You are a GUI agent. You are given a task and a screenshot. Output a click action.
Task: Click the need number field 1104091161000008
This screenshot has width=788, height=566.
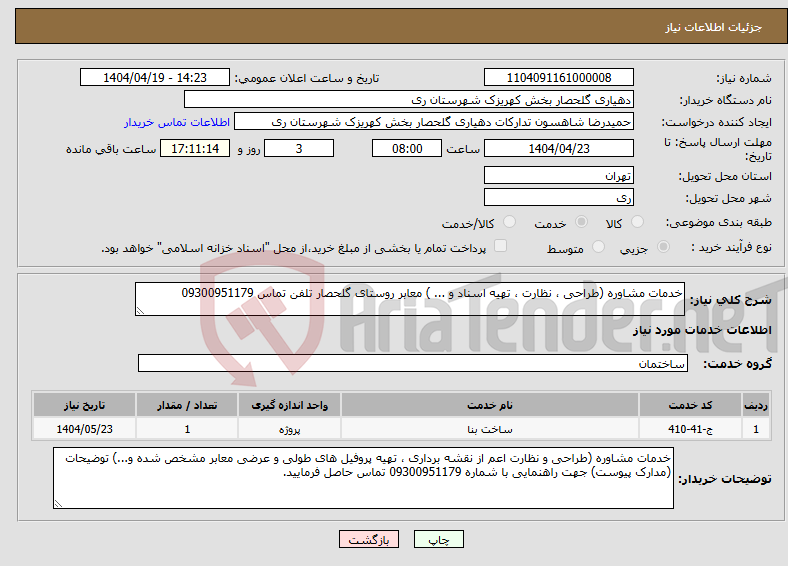[x=559, y=77]
